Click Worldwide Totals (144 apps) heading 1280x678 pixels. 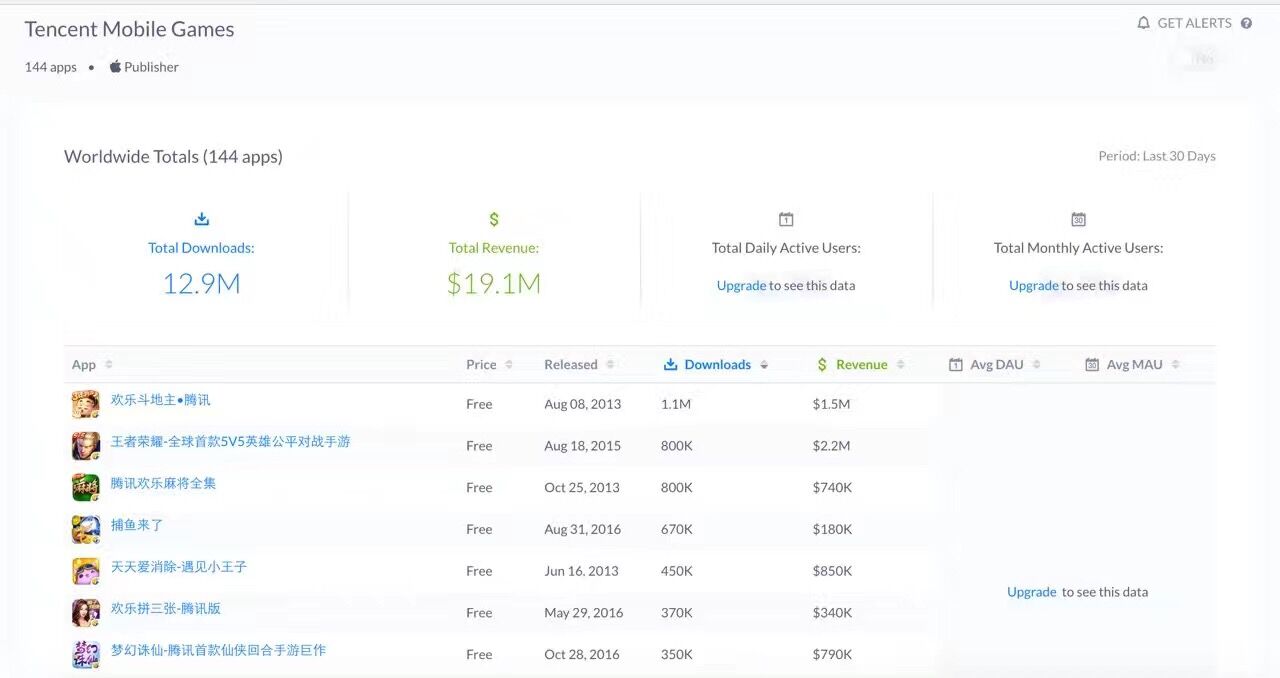pos(173,156)
